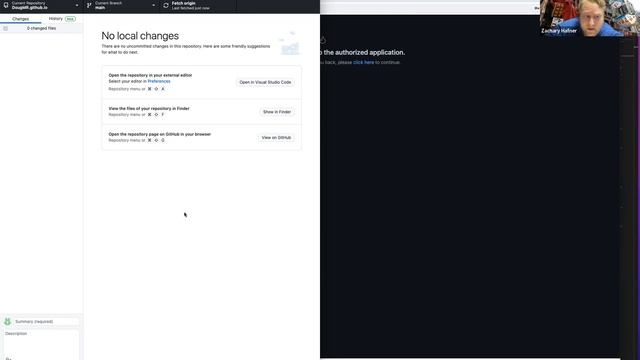The image size is (640, 360).
Task: Click 'Open the repository in your external editor' text
Action: [x=150, y=75]
